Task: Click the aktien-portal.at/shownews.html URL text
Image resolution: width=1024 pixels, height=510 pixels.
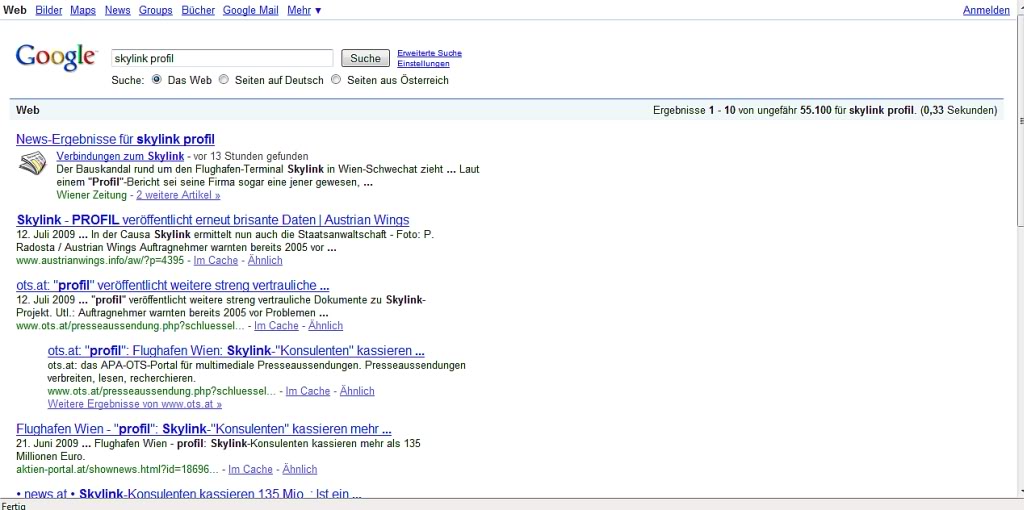Action: tap(118, 469)
